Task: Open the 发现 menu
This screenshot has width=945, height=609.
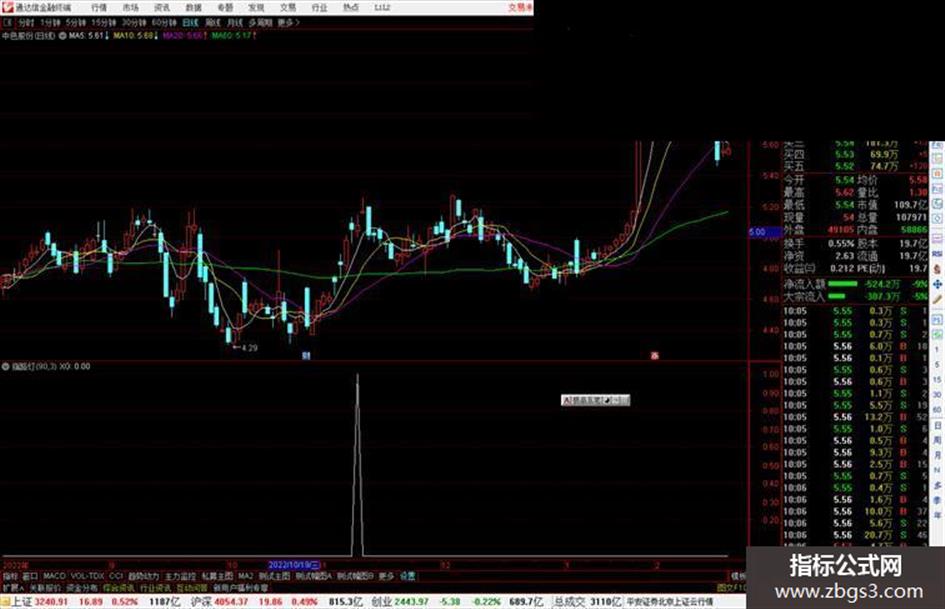Action: pos(256,8)
